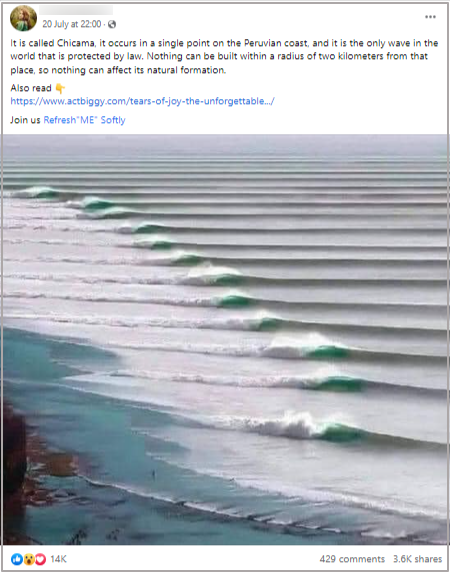
Task: Click the blue Like reaction icon
Action: 17,559
